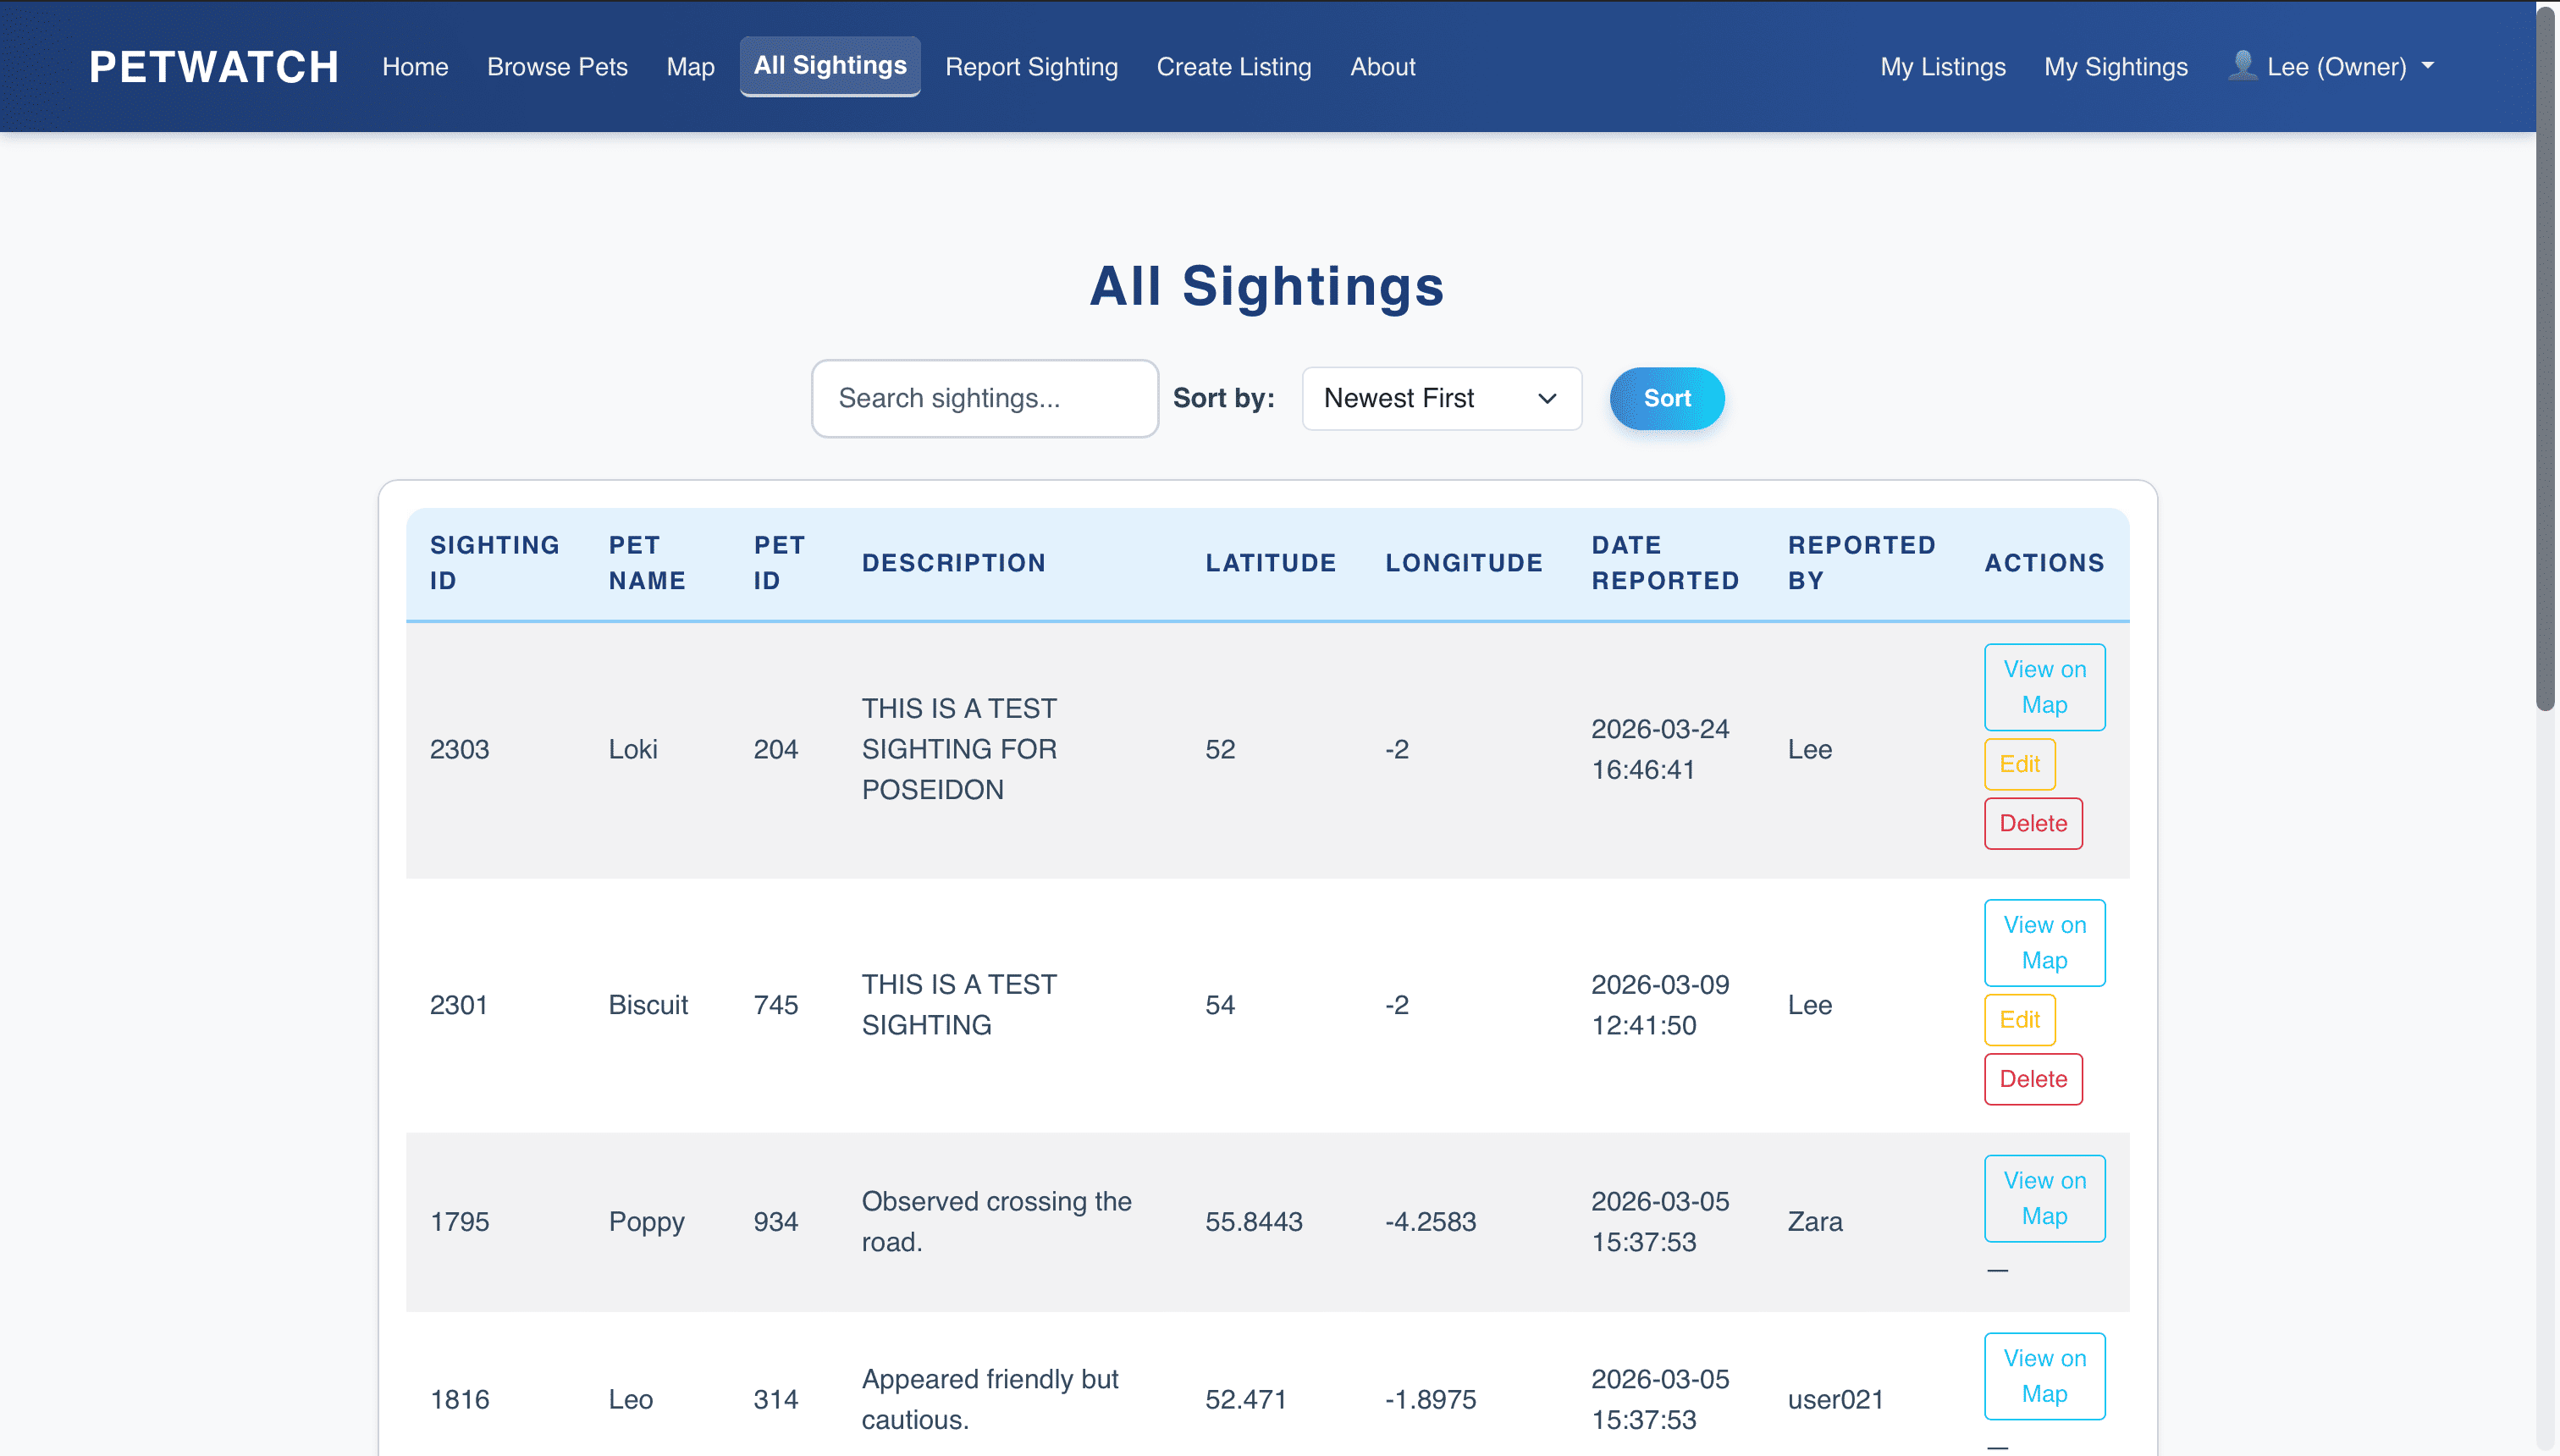Click the Pet Name column header

coord(647,563)
